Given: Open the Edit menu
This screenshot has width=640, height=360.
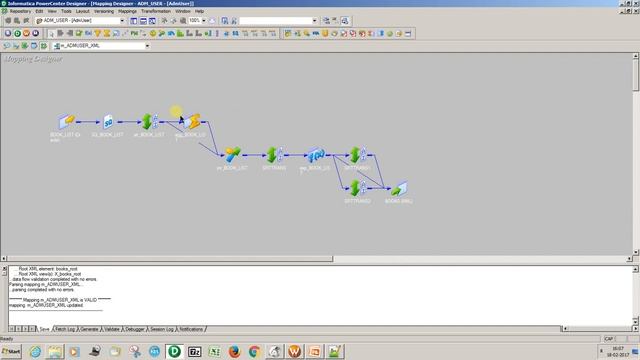Looking at the screenshot, I should [x=39, y=11].
